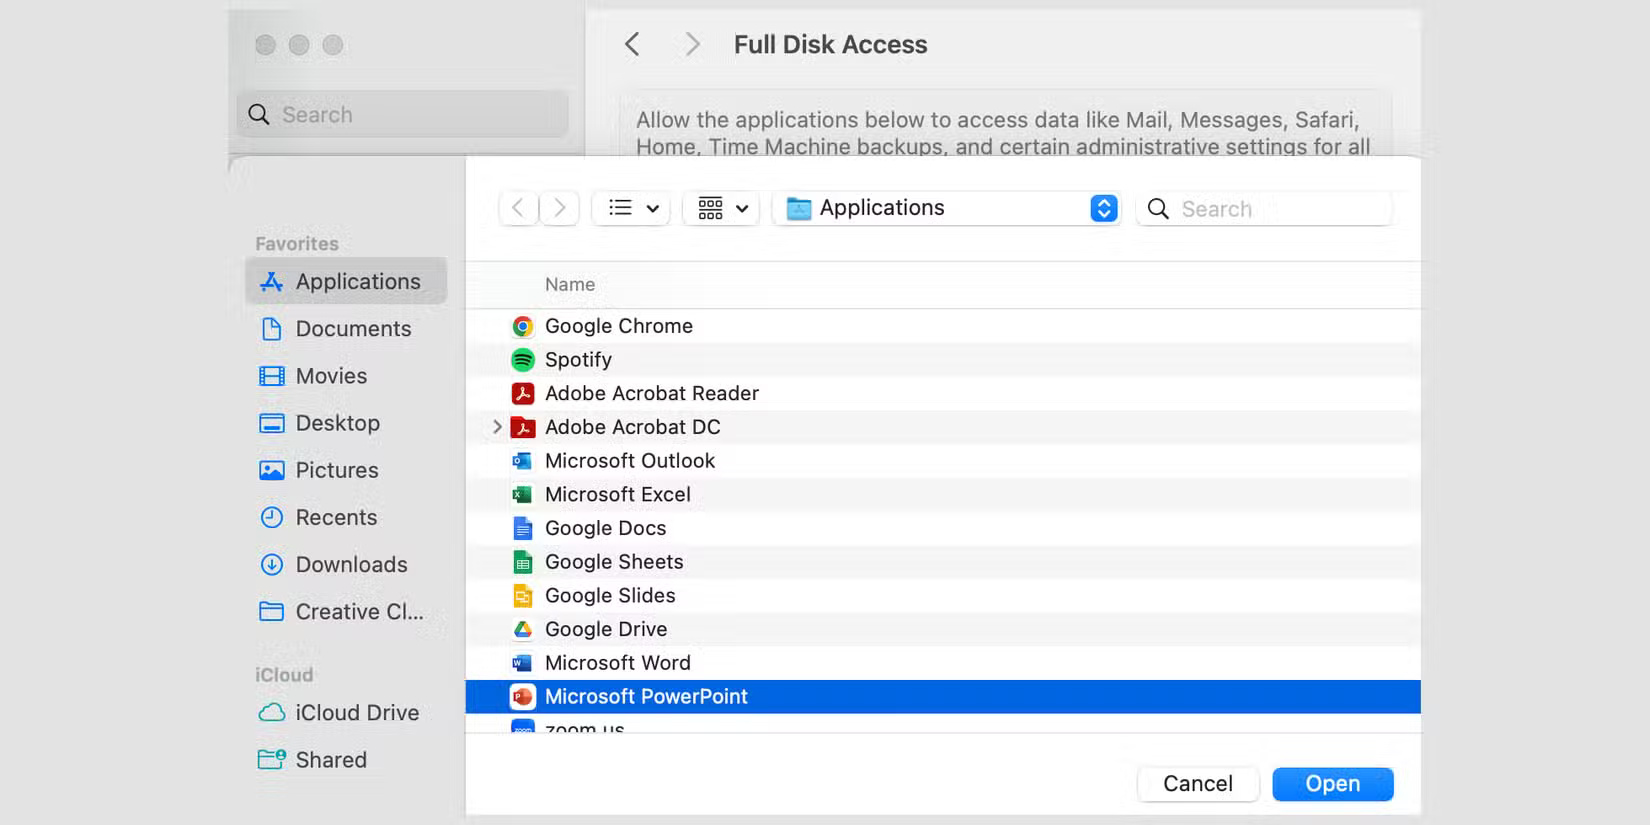Sort by the Name column header
Image resolution: width=1650 pixels, height=825 pixels.
570,285
